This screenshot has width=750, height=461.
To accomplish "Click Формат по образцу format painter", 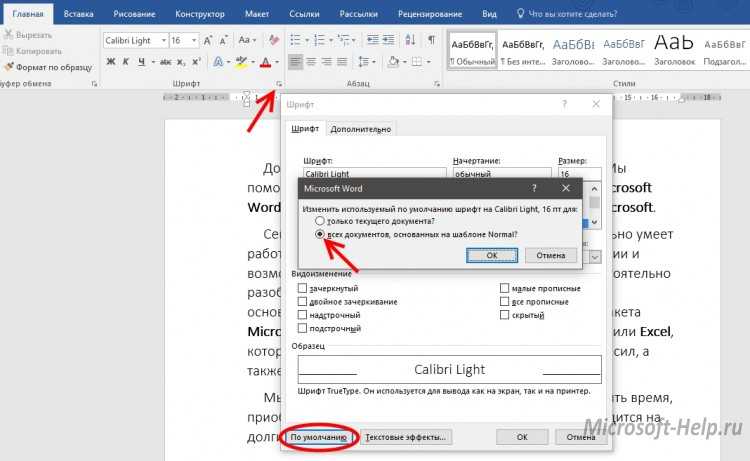I will pyautogui.click(x=48, y=67).
